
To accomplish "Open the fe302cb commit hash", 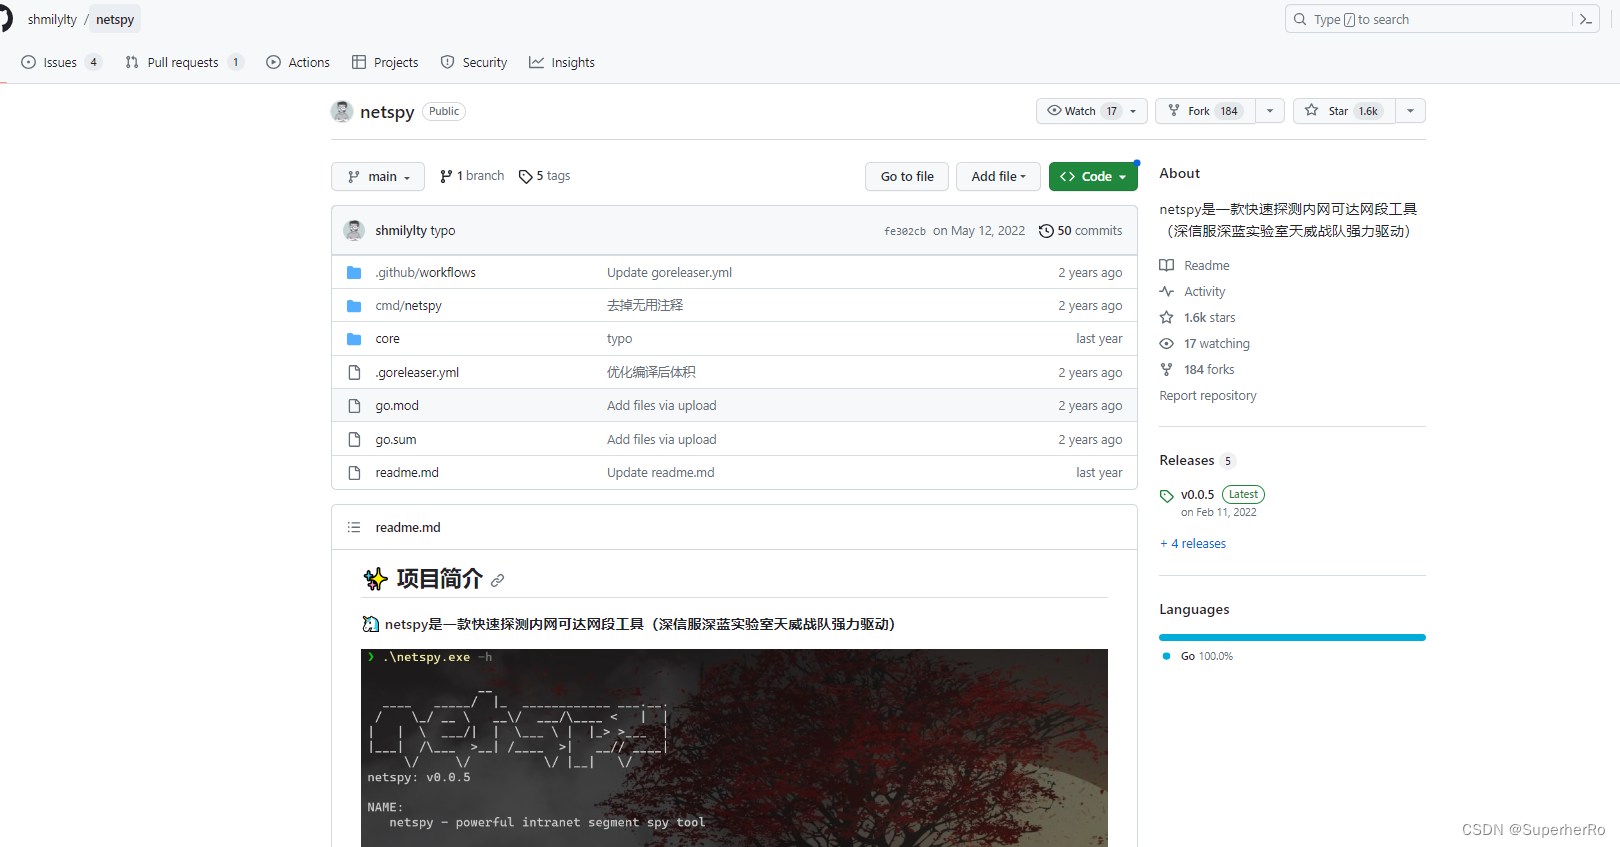I will coord(905,231).
